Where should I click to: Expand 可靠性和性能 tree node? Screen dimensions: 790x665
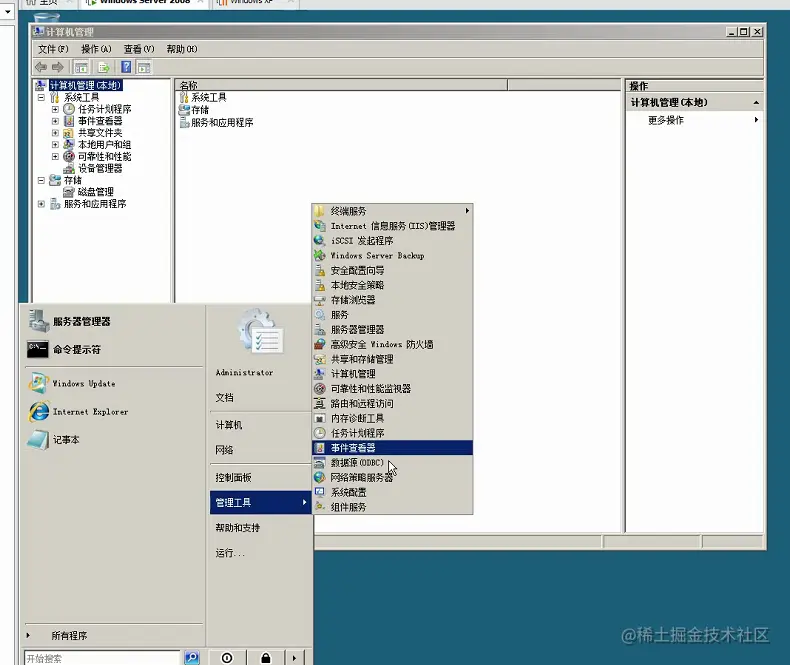click(55, 156)
